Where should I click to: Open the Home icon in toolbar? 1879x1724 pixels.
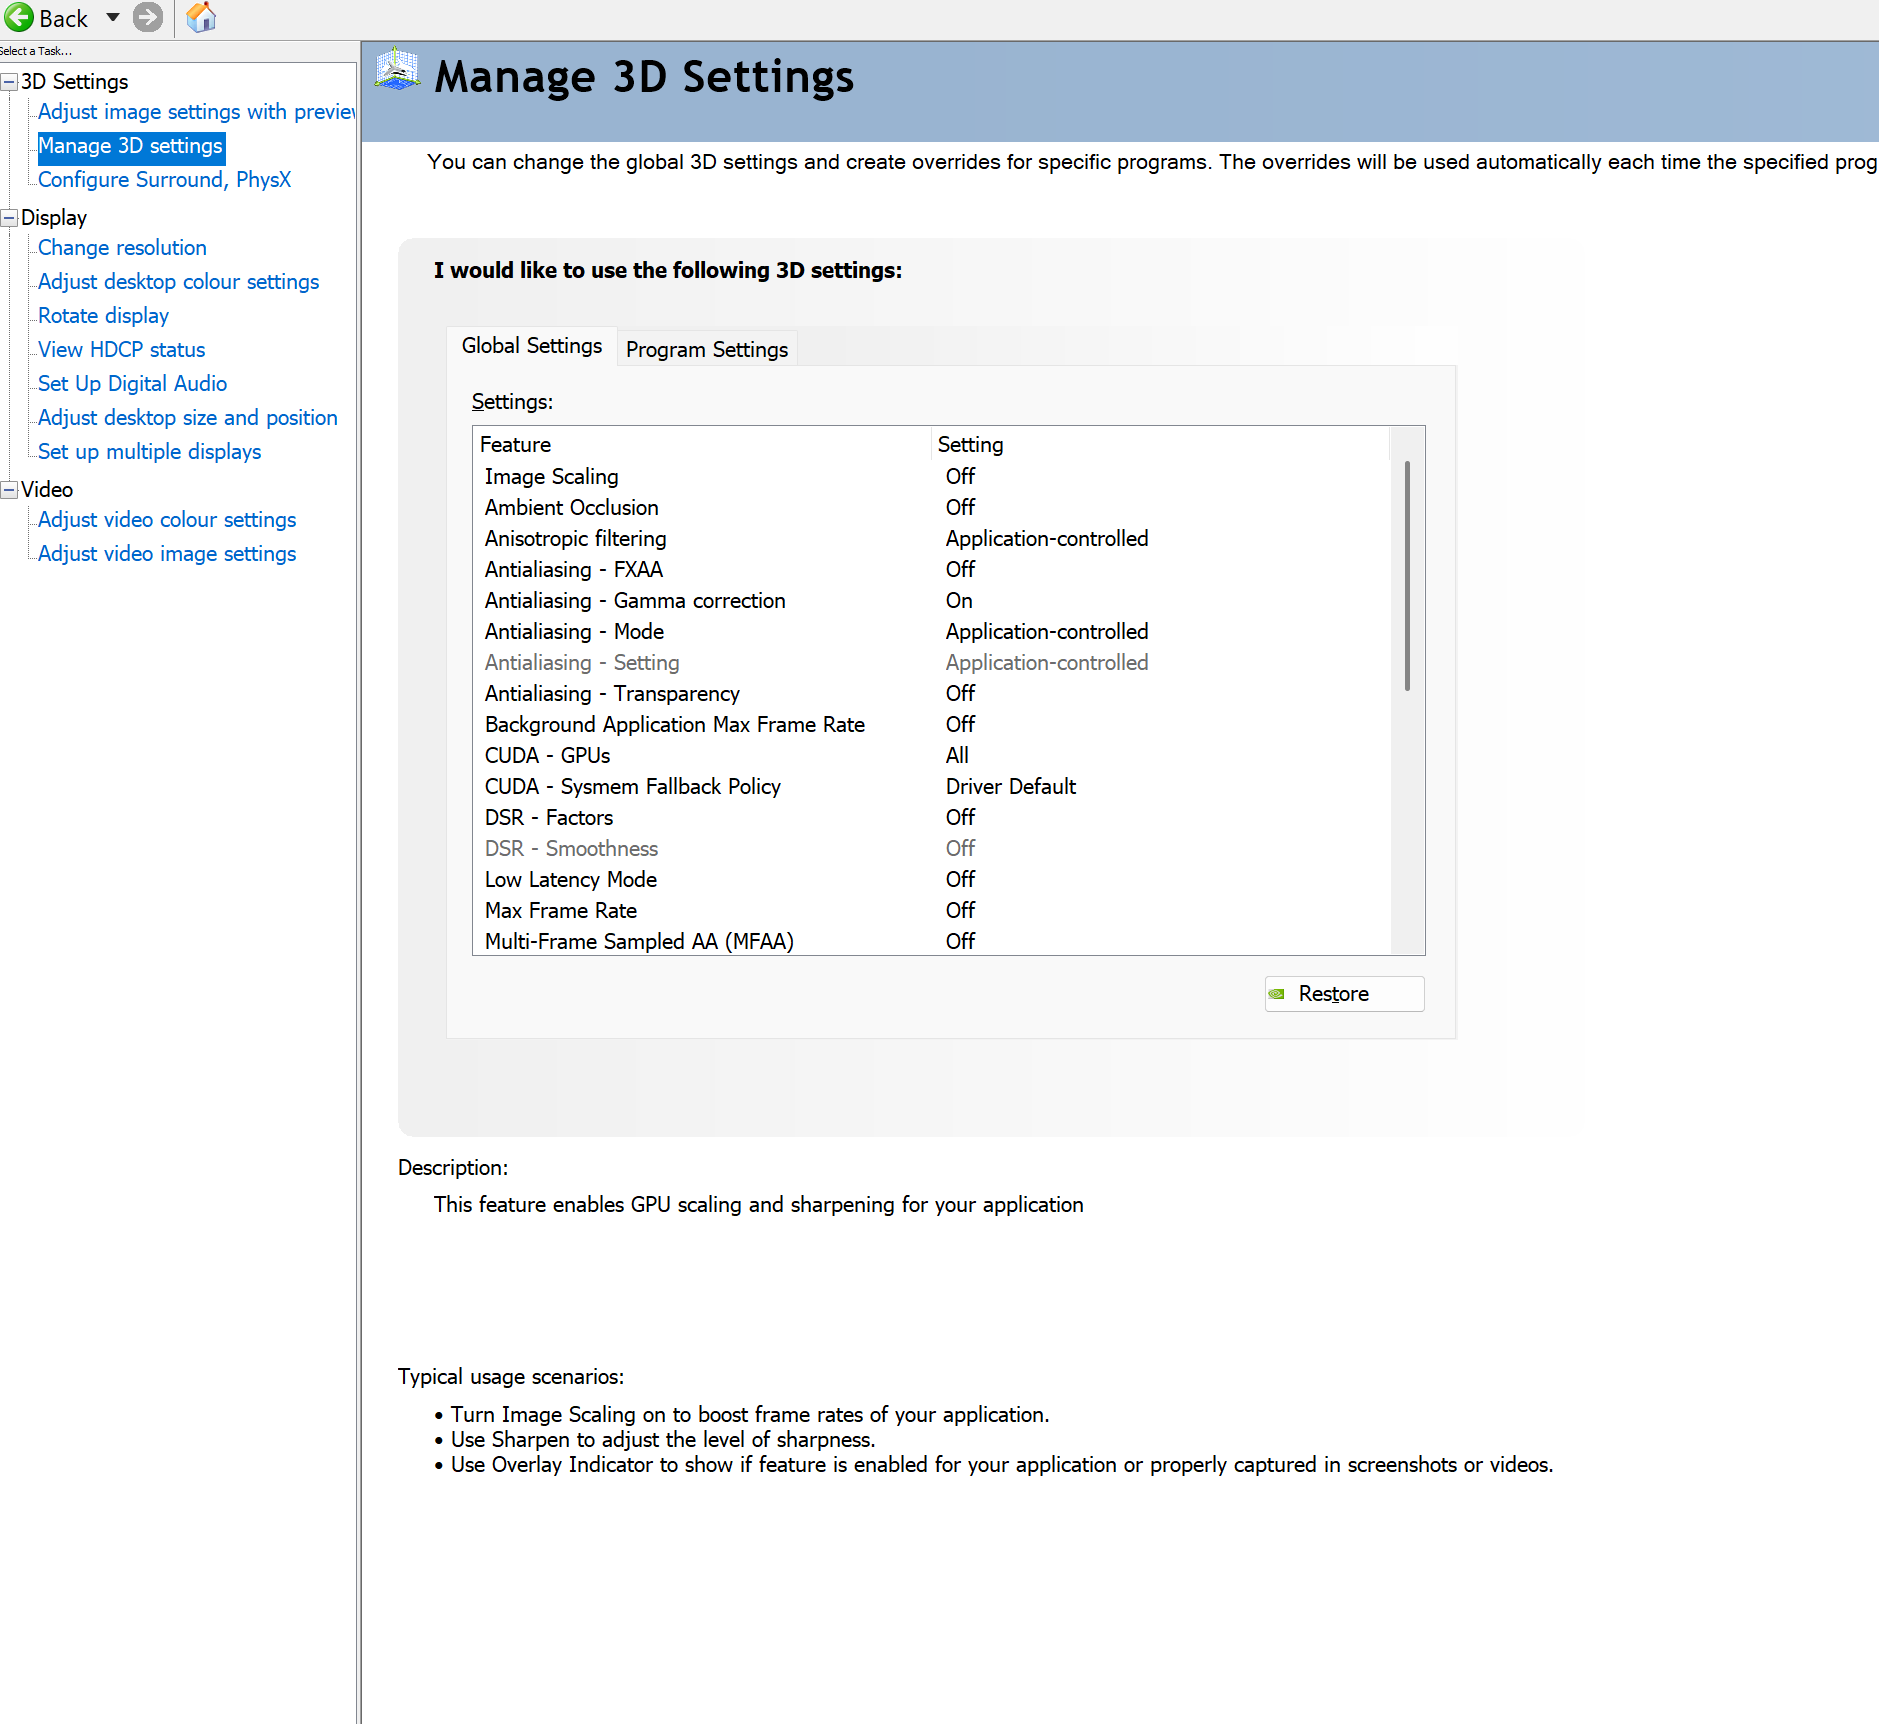click(201, 18)
